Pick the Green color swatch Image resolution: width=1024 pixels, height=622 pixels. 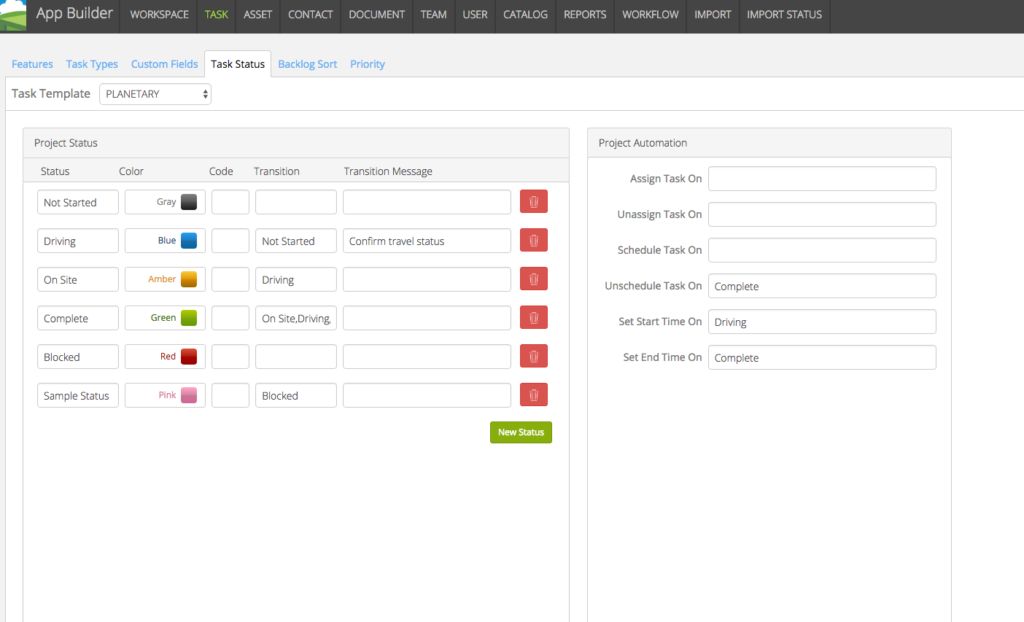189,318
